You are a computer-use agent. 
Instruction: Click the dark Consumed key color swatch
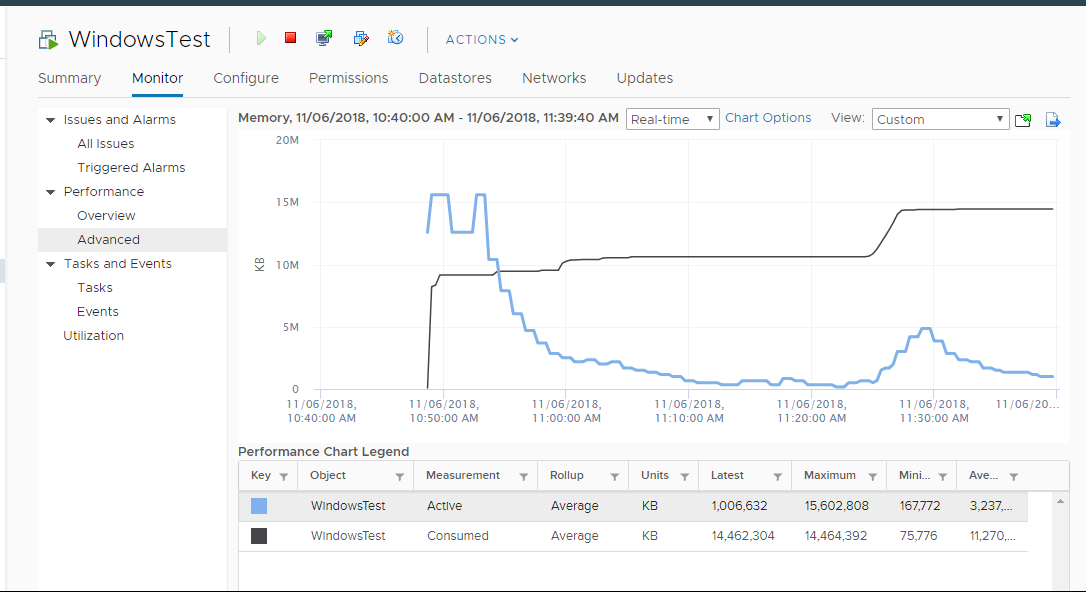259,536
